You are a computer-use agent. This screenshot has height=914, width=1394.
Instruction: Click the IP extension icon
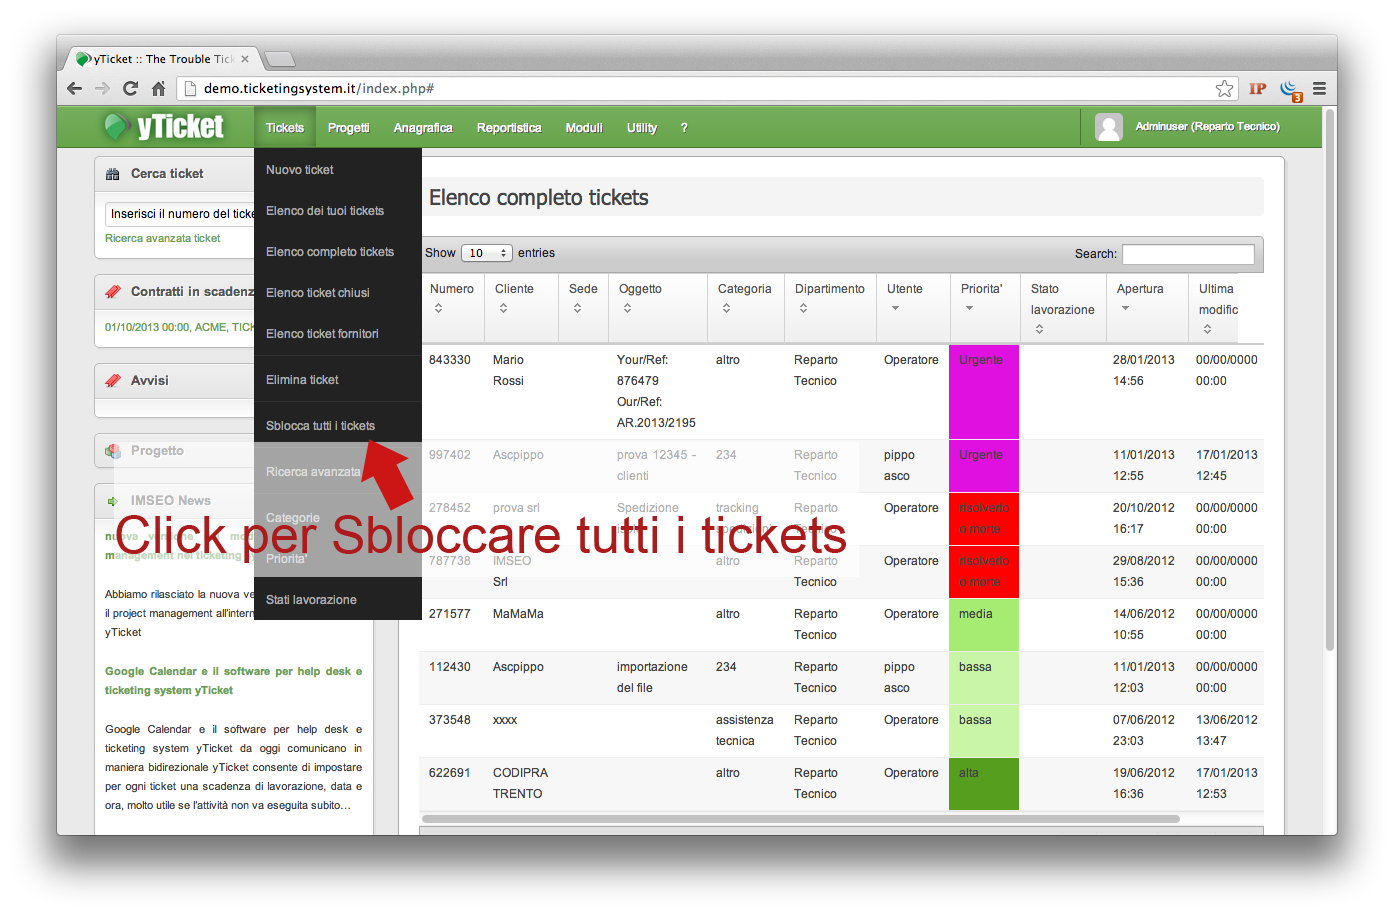pyautogui.click(x=1257, y=89)
